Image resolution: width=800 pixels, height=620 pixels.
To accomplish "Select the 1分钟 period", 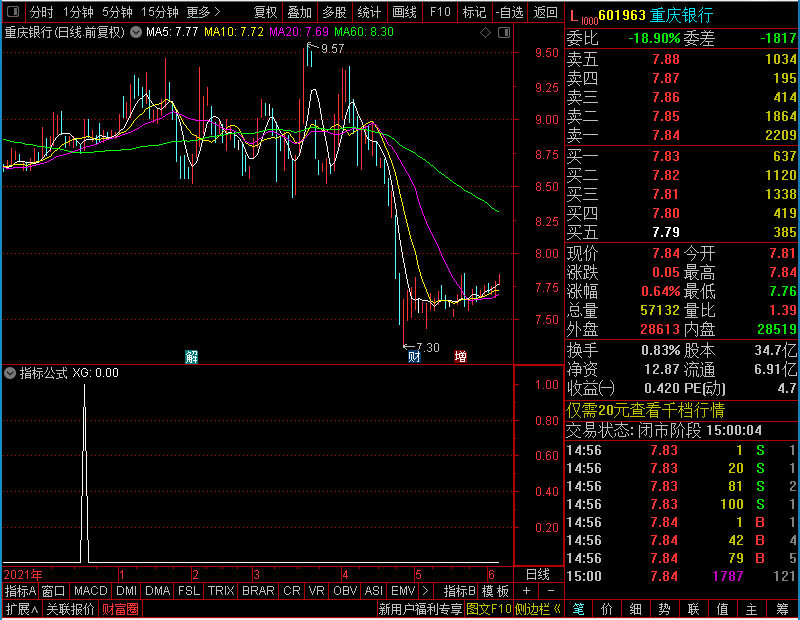I will point(78,12).
